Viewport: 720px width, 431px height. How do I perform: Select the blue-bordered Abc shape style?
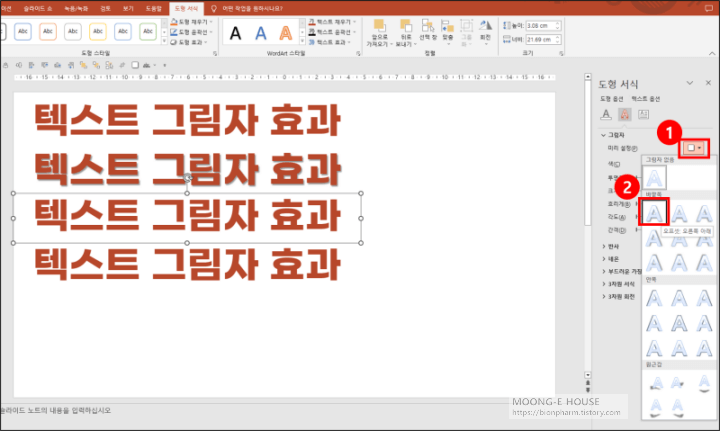tap(23, 32)
